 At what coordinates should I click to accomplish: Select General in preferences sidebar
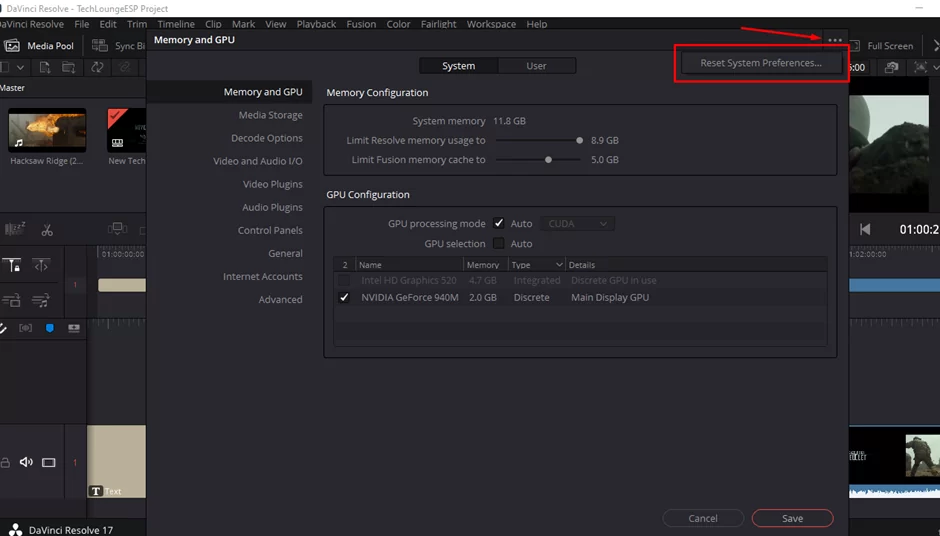coord(285,254)
